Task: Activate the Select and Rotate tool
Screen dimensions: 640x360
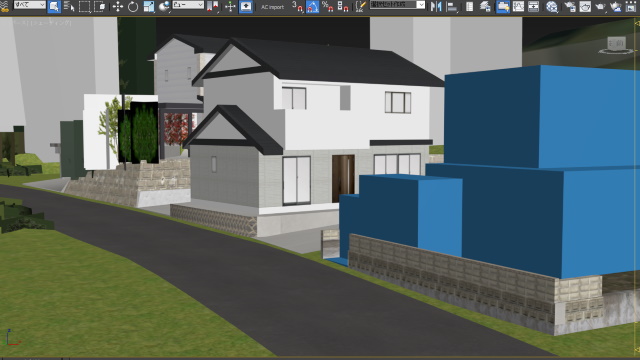Action: [x=133, y=7]
